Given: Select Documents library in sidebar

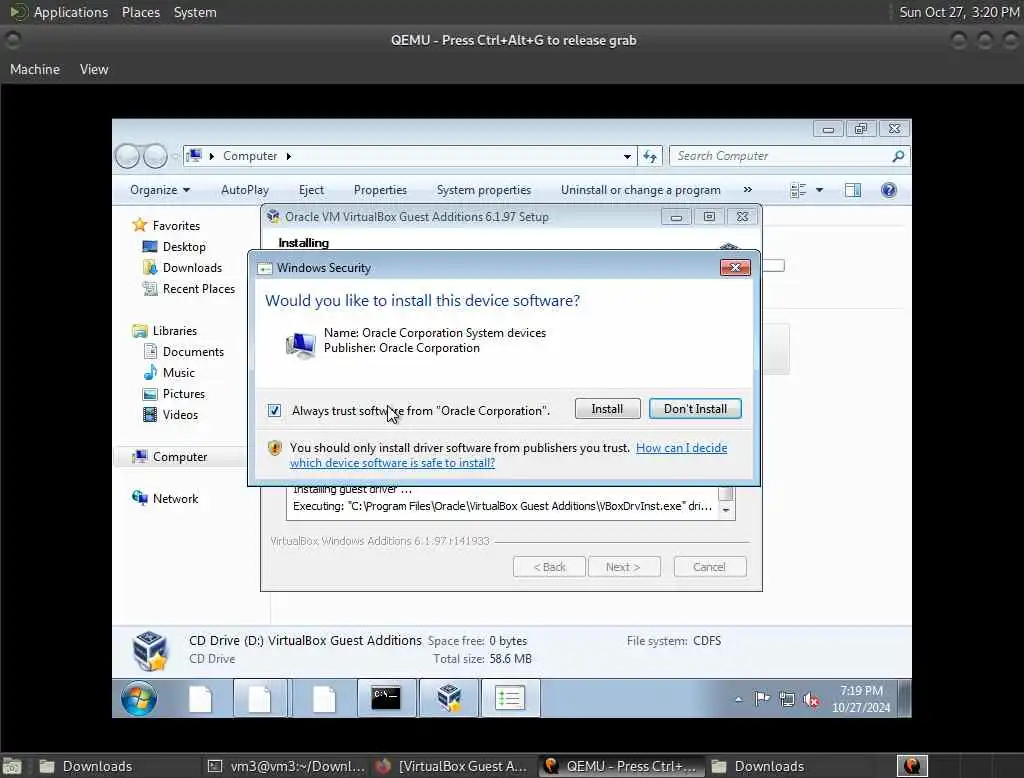Looking at the screenshot, I should [193, 352].
